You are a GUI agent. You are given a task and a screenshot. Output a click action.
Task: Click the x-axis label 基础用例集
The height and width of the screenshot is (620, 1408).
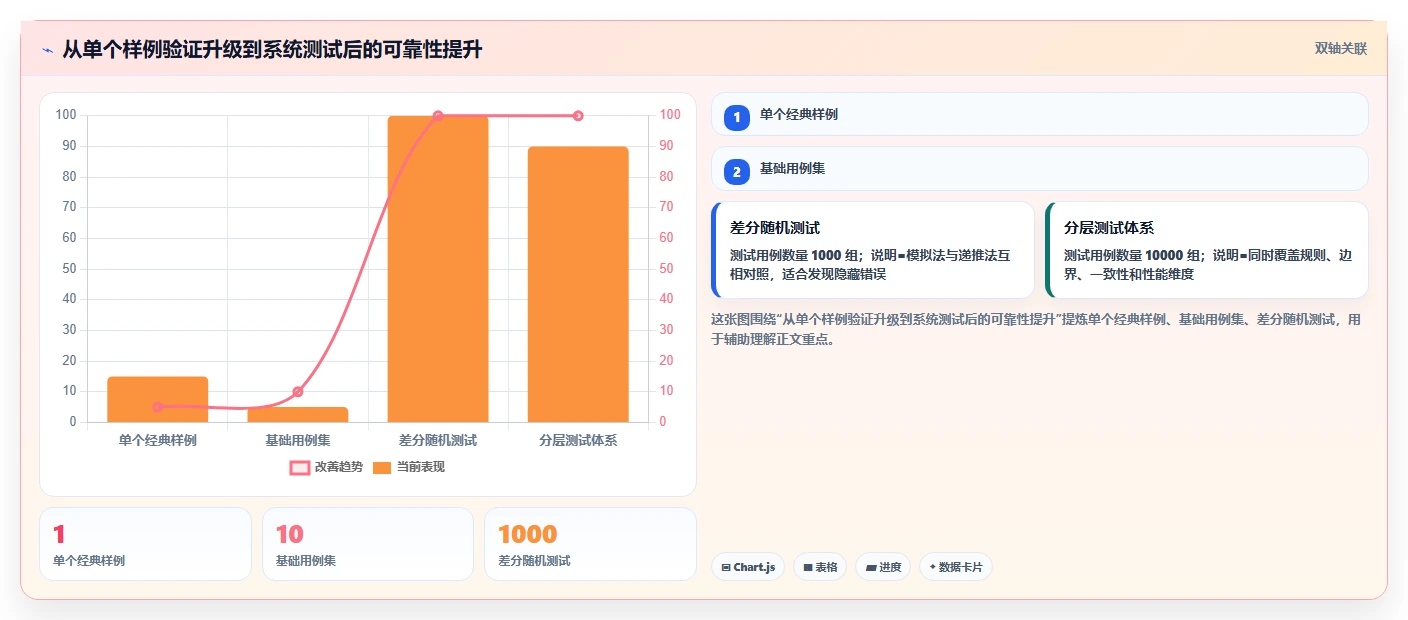coord(298,440)
